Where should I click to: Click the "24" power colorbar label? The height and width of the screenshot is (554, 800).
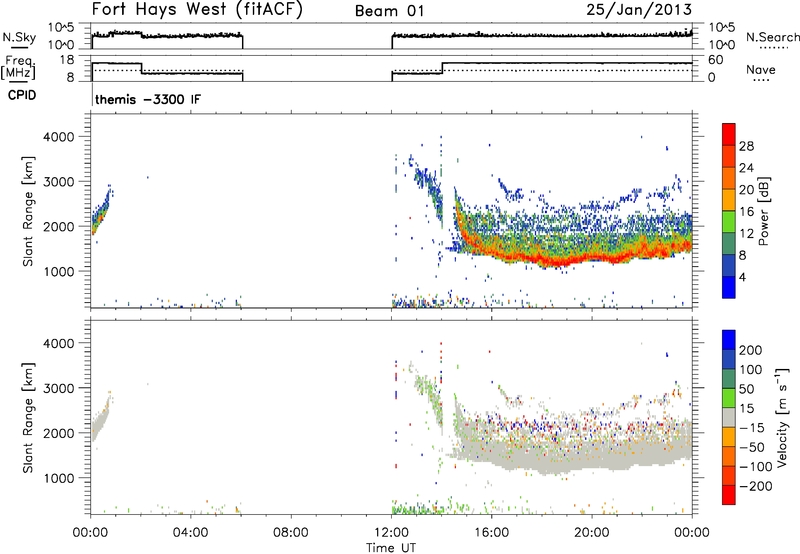pos(746,168)
